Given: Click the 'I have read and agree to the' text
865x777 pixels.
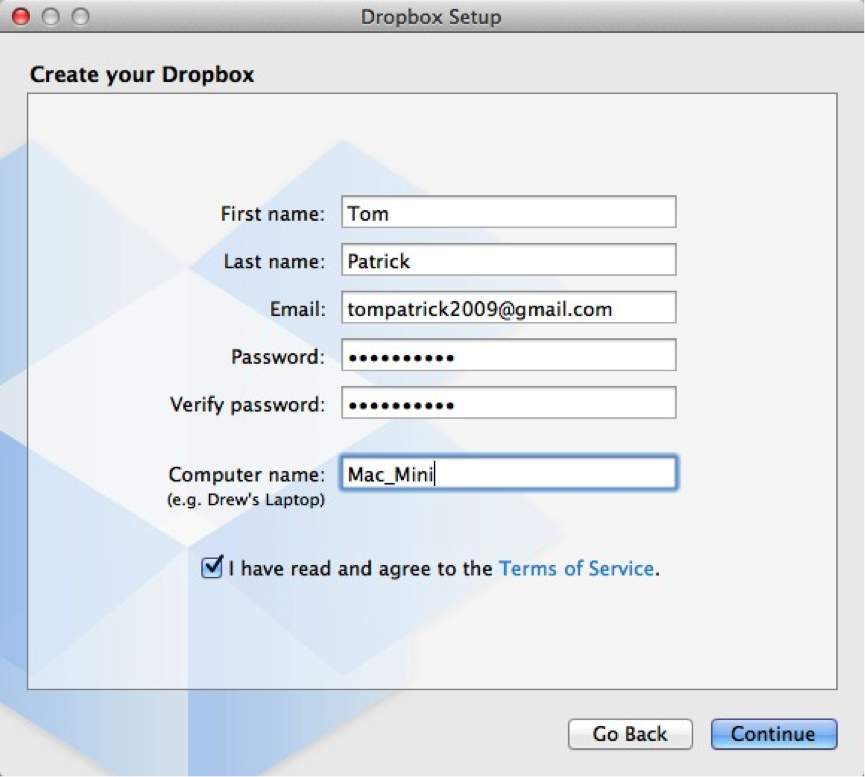Looking at the screenshot, I should click(360, 568).
